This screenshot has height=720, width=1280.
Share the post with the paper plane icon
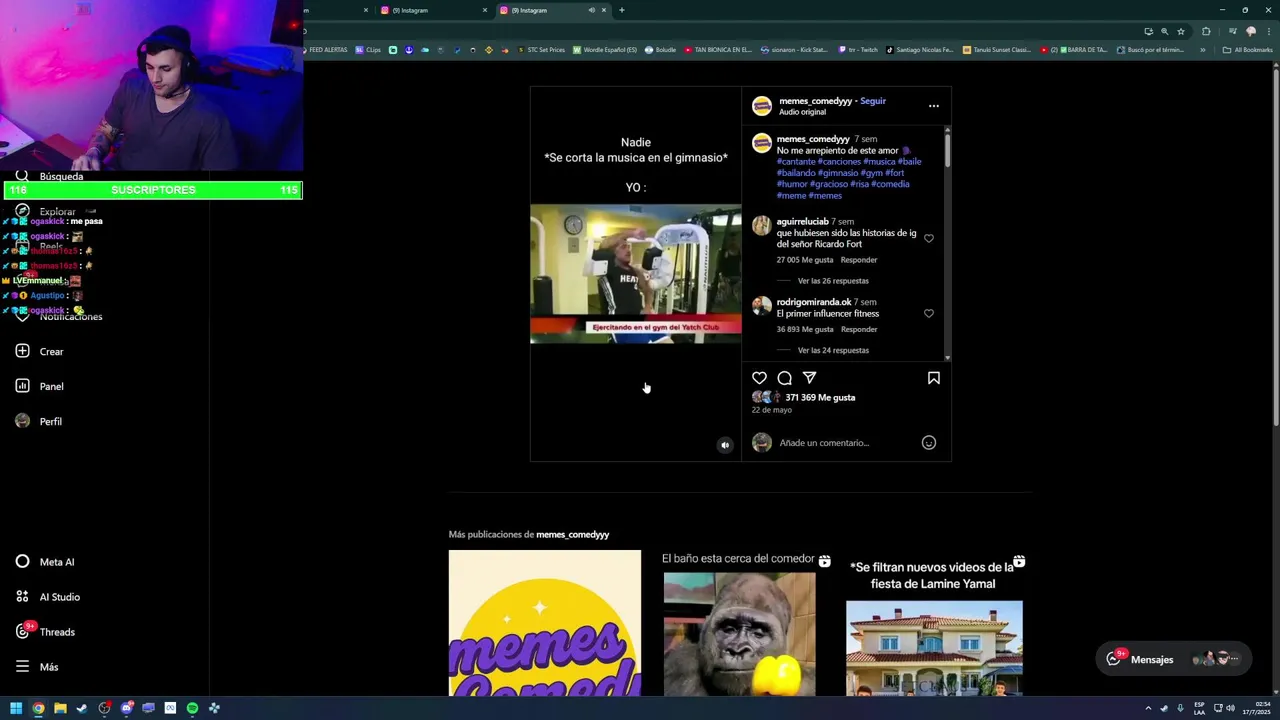coord(809,378)
